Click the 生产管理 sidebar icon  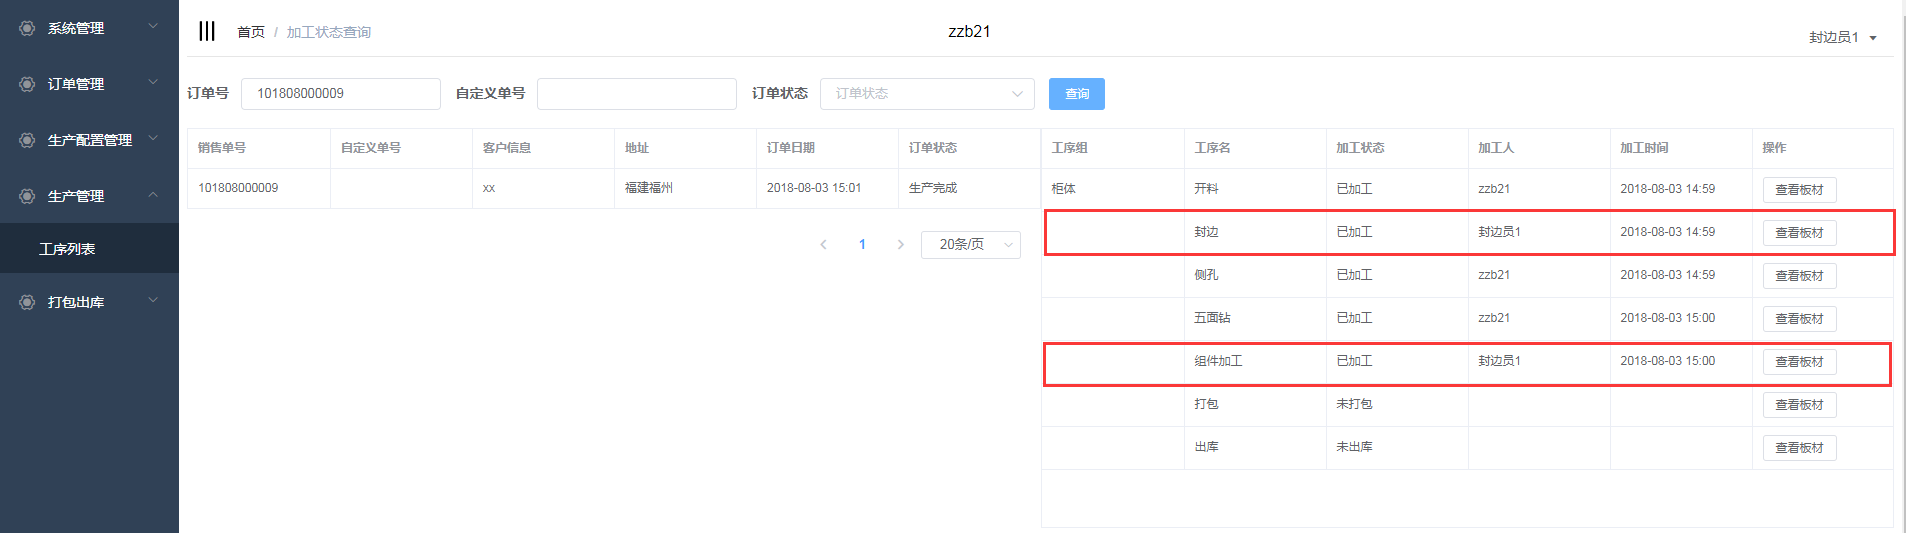(27, 196)
